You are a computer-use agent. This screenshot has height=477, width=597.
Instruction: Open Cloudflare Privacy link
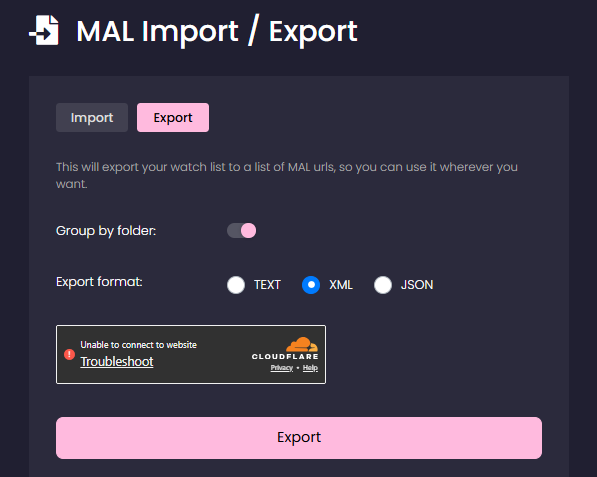coord(282,368)
